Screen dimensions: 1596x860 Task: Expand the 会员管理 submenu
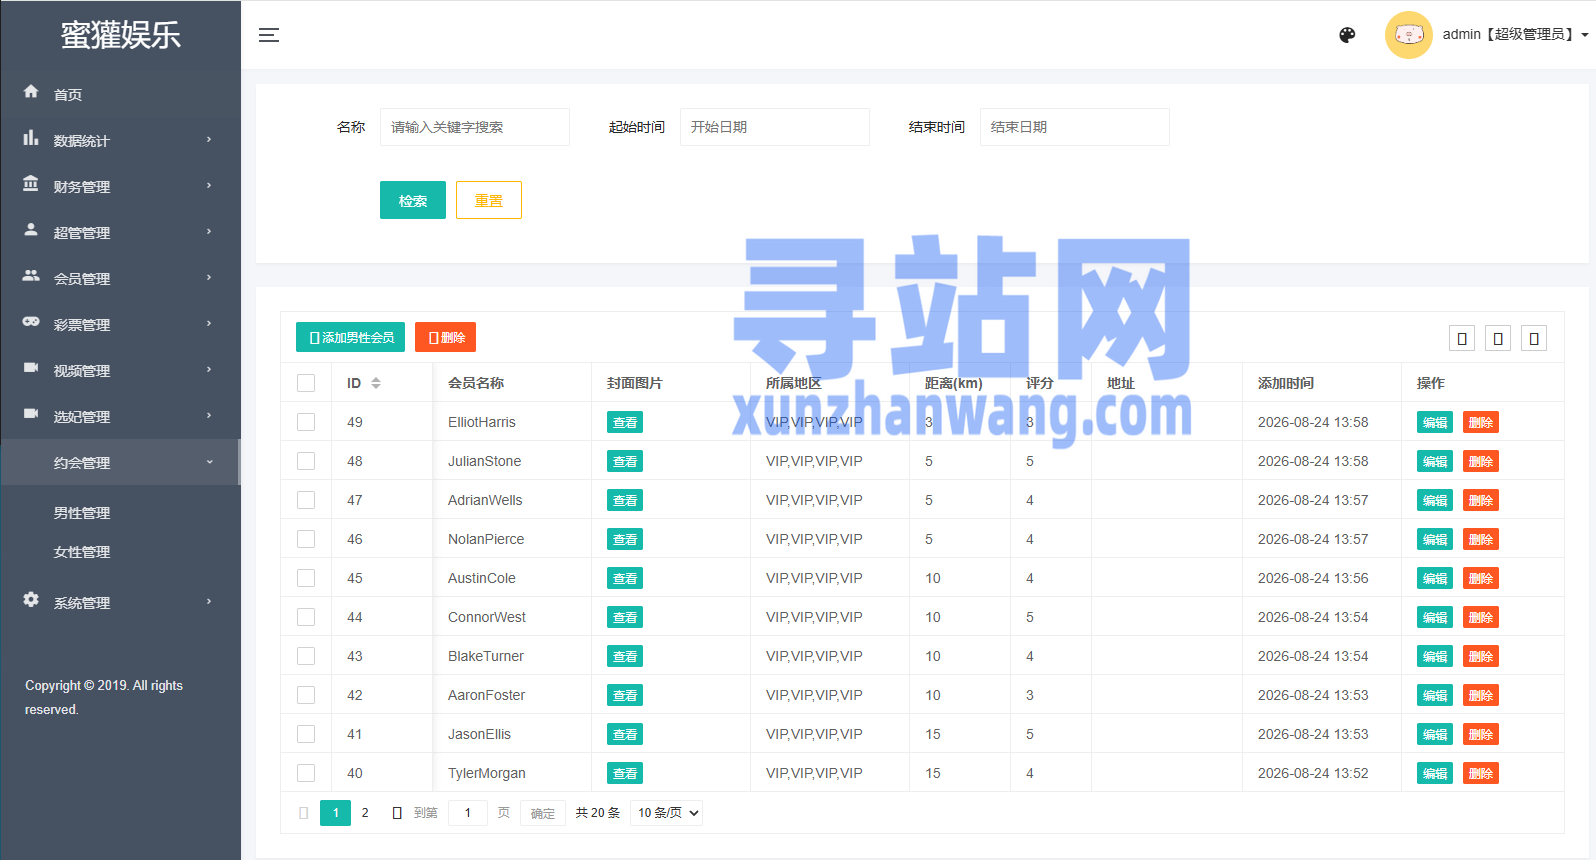pos(209,277)
